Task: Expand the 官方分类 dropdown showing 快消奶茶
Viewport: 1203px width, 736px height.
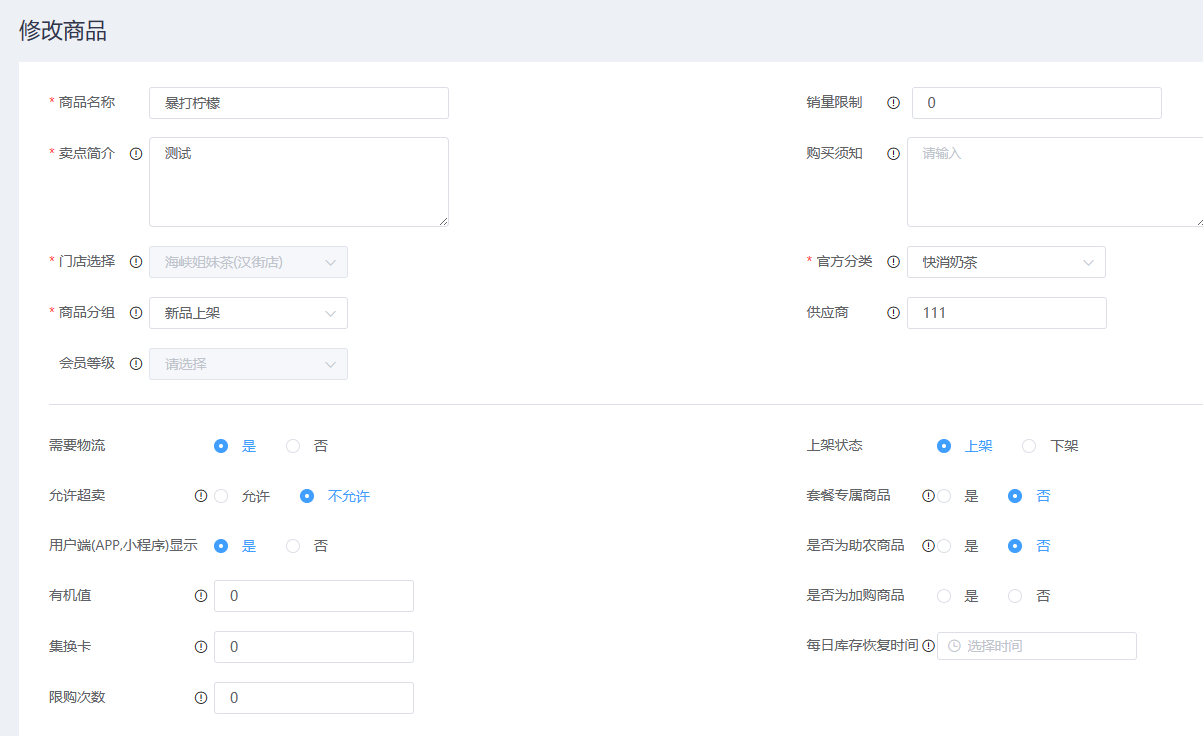Action: tap(1006, 262)
